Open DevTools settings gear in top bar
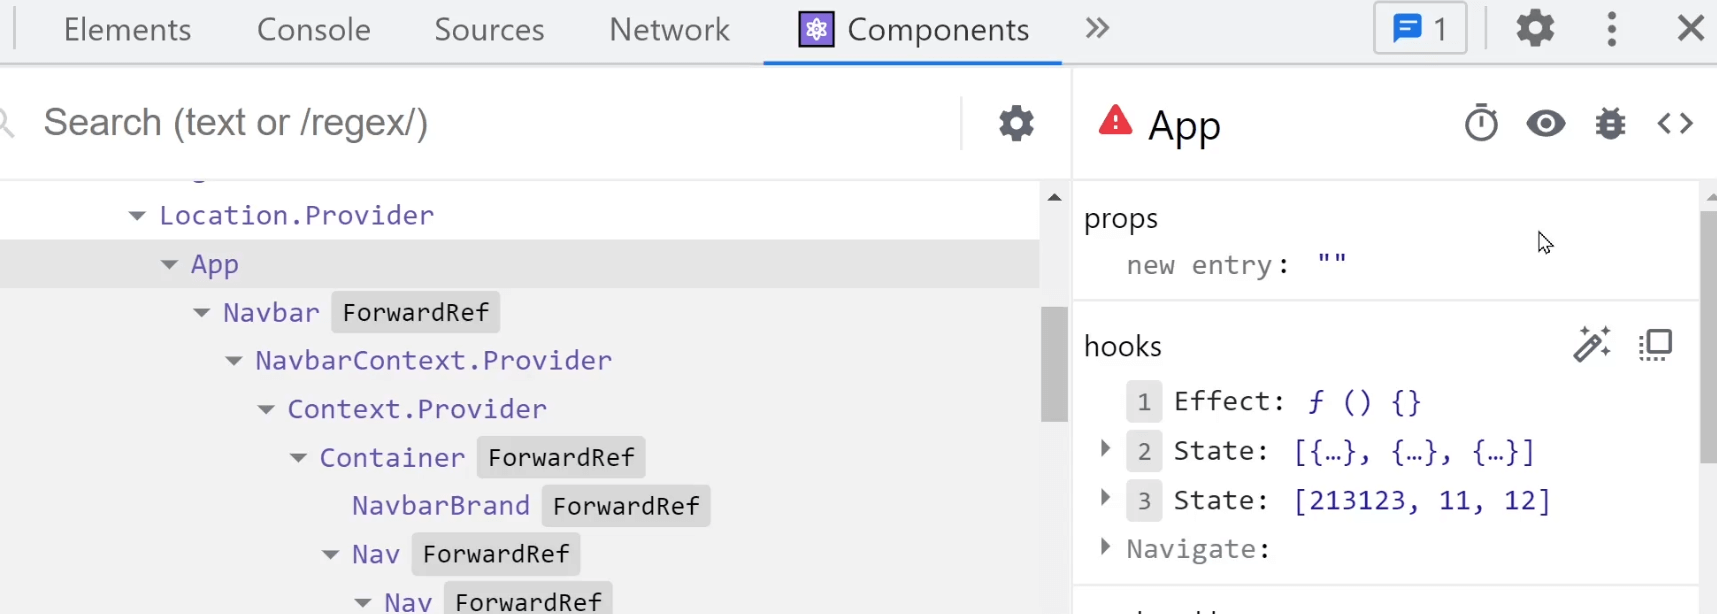This screenshot has width=1717, height=614. point(1535,28)
